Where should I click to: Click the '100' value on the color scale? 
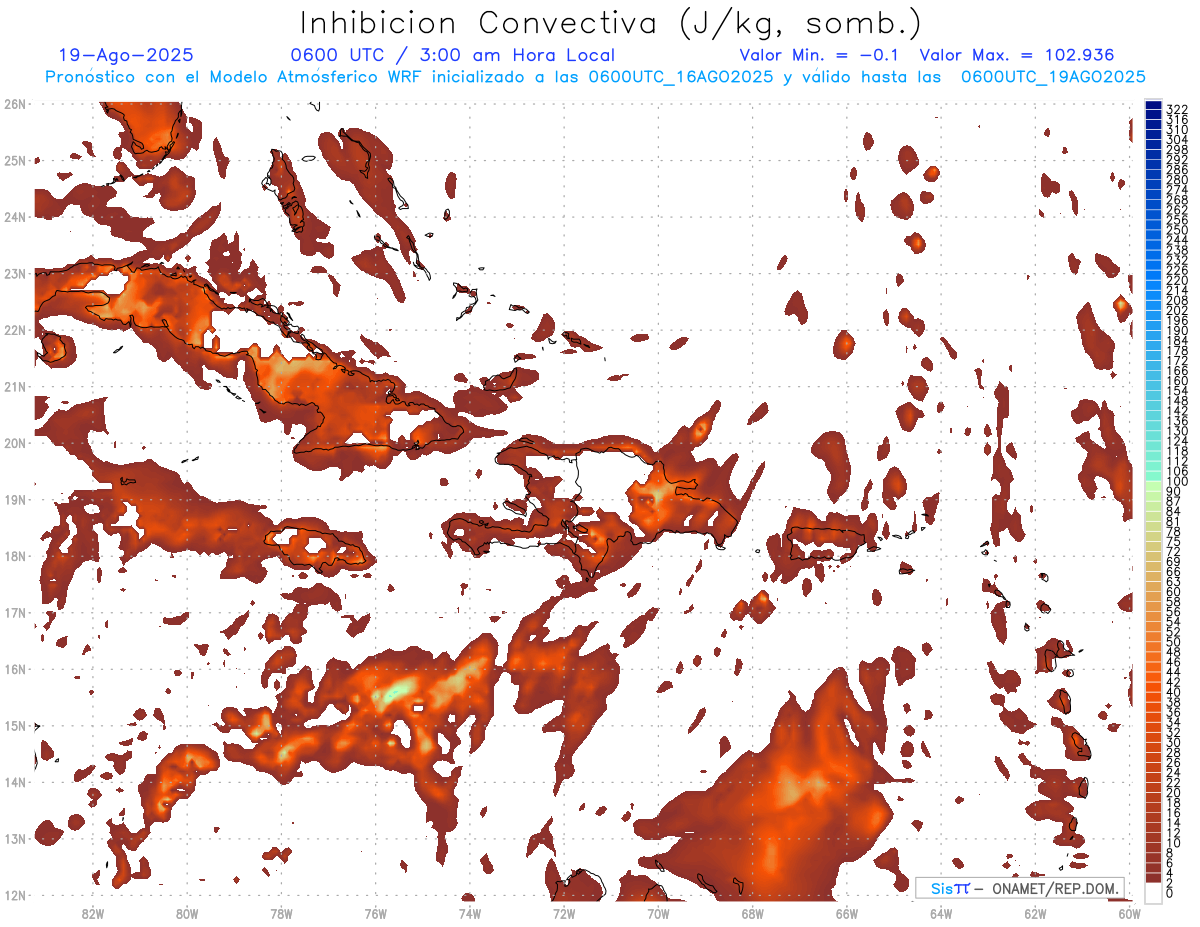pos(1177,482)
